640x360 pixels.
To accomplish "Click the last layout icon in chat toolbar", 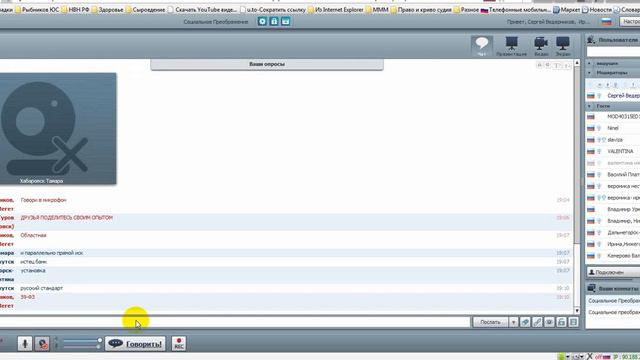I will pyautogui.click(x=573, y=322).
